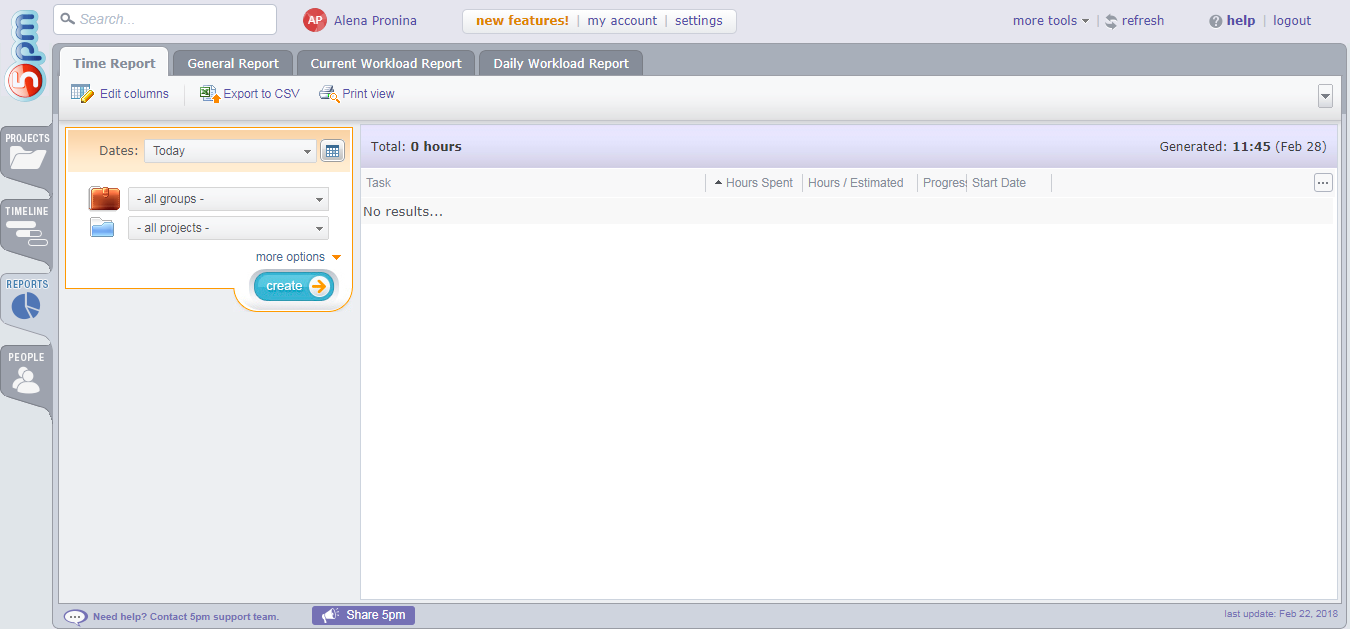Click the Share 5pm button
This screenshot has height=629, width=1350.
click(x=363, y=615)
